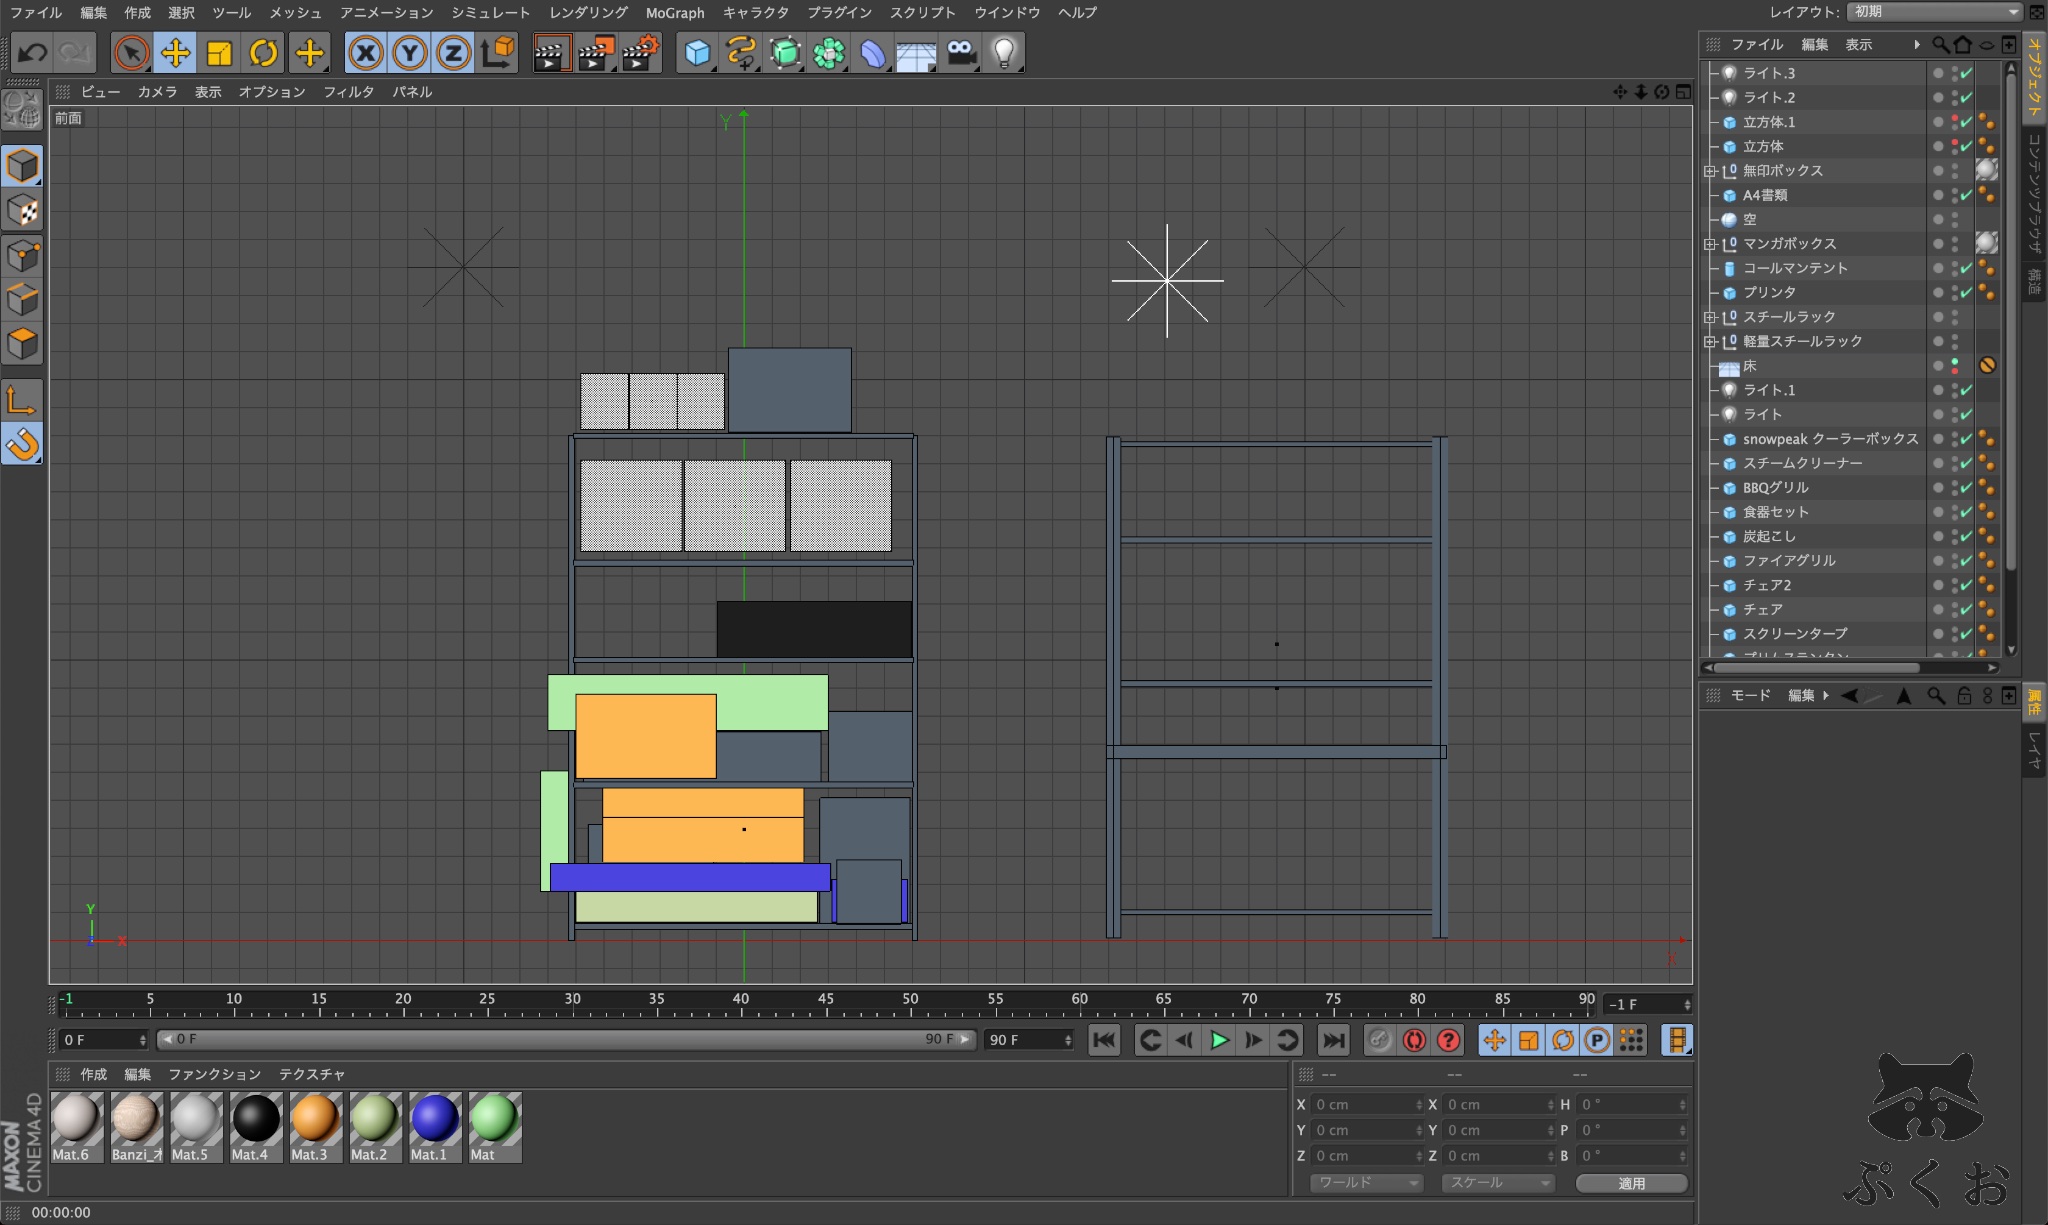Add a floor environment object
Image resolution: width=2048 pixels, height=1225 pixels.
tap(916, 52)
